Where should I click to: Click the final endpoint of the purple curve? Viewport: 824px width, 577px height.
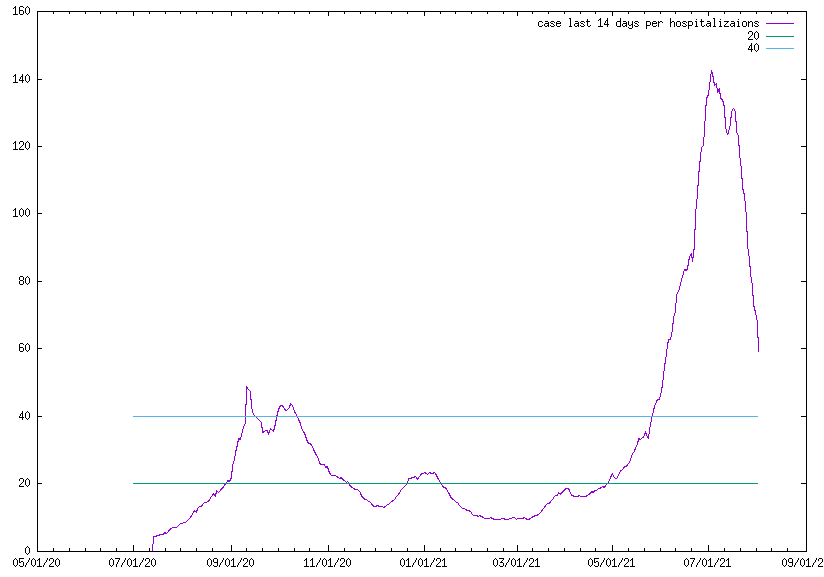(x=758, y=351)
